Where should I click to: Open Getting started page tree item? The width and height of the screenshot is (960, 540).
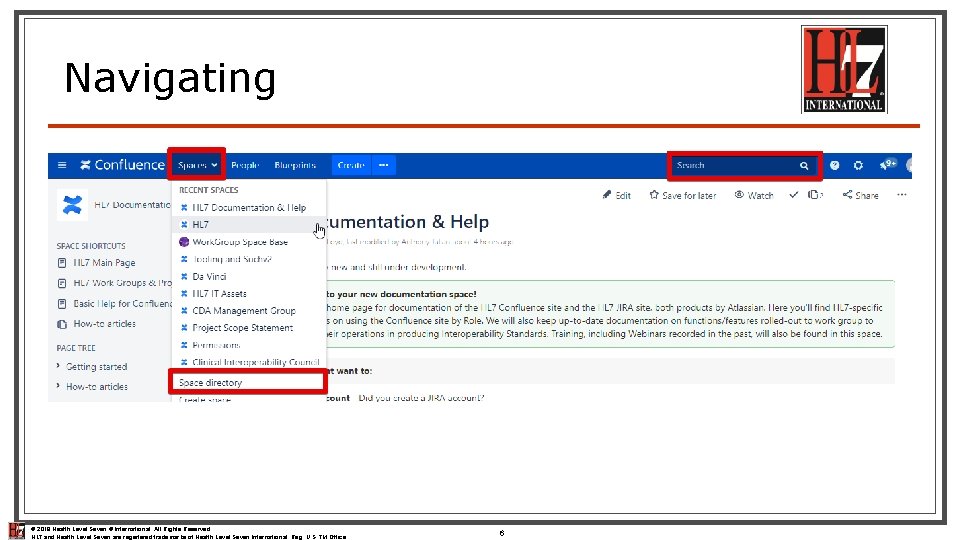[x=97, y=367]
